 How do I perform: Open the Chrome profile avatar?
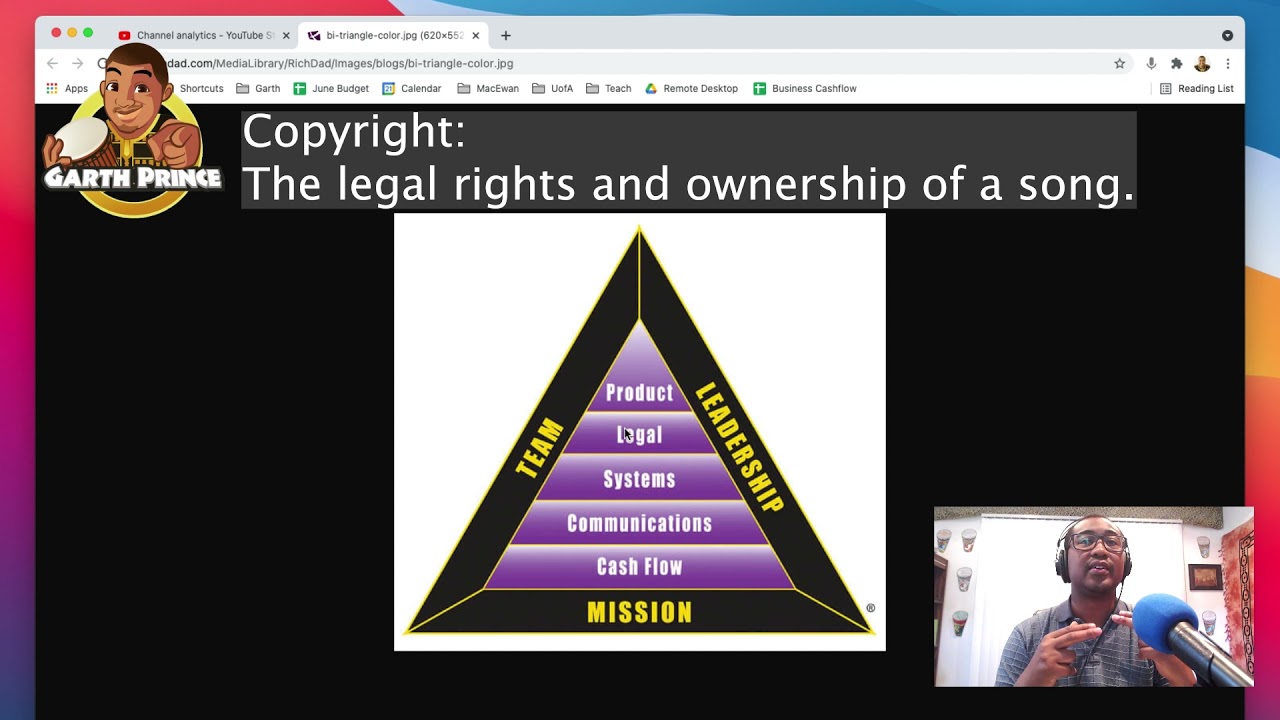point(1202,63)
